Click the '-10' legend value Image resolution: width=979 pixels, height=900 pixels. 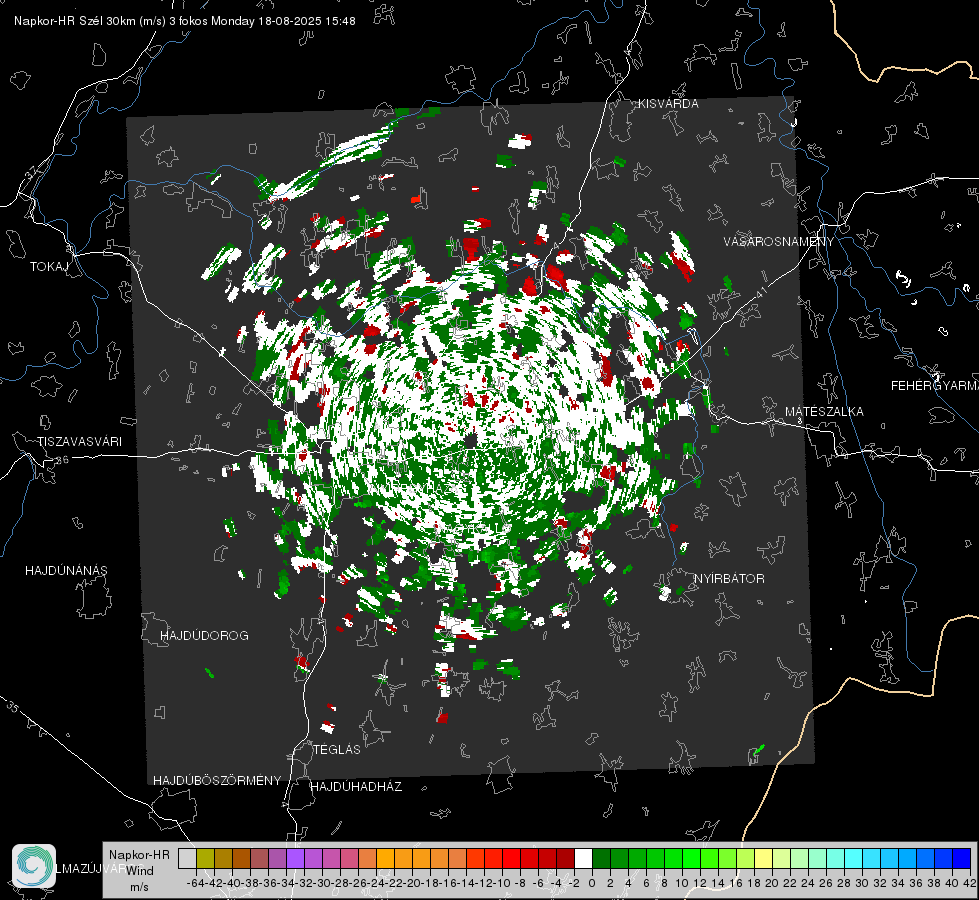(502, 883)
